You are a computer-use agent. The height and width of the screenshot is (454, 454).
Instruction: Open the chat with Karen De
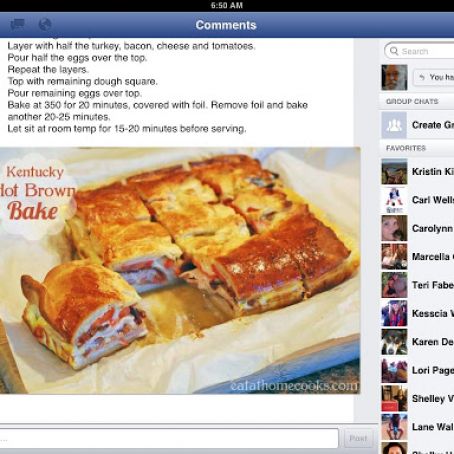(417, 342)
